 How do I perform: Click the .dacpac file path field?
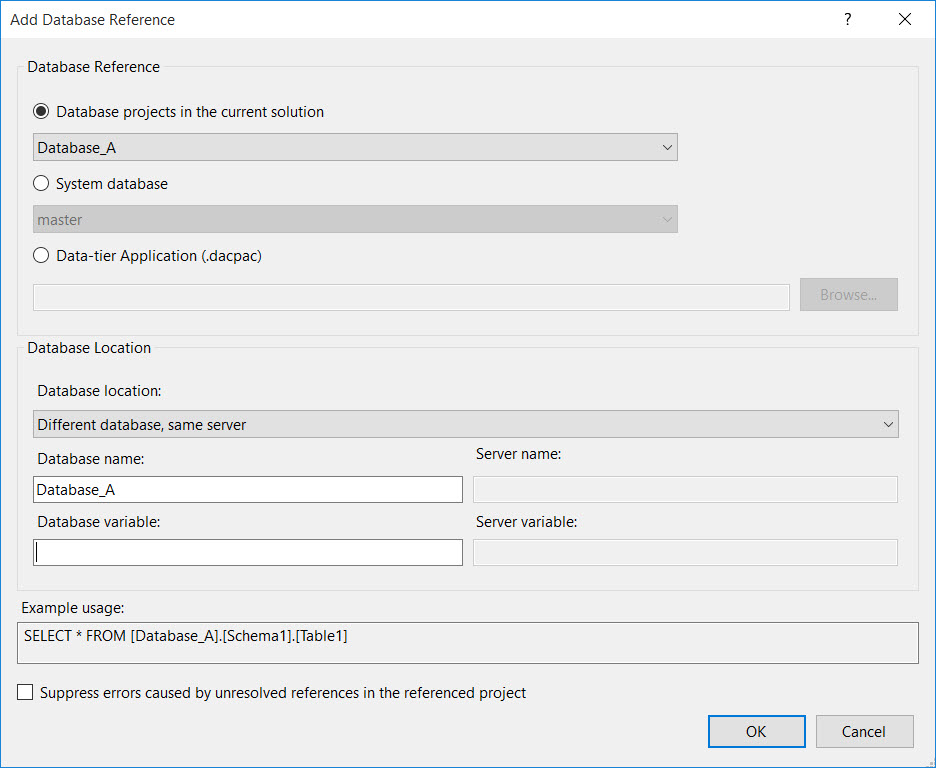[411, 297]
